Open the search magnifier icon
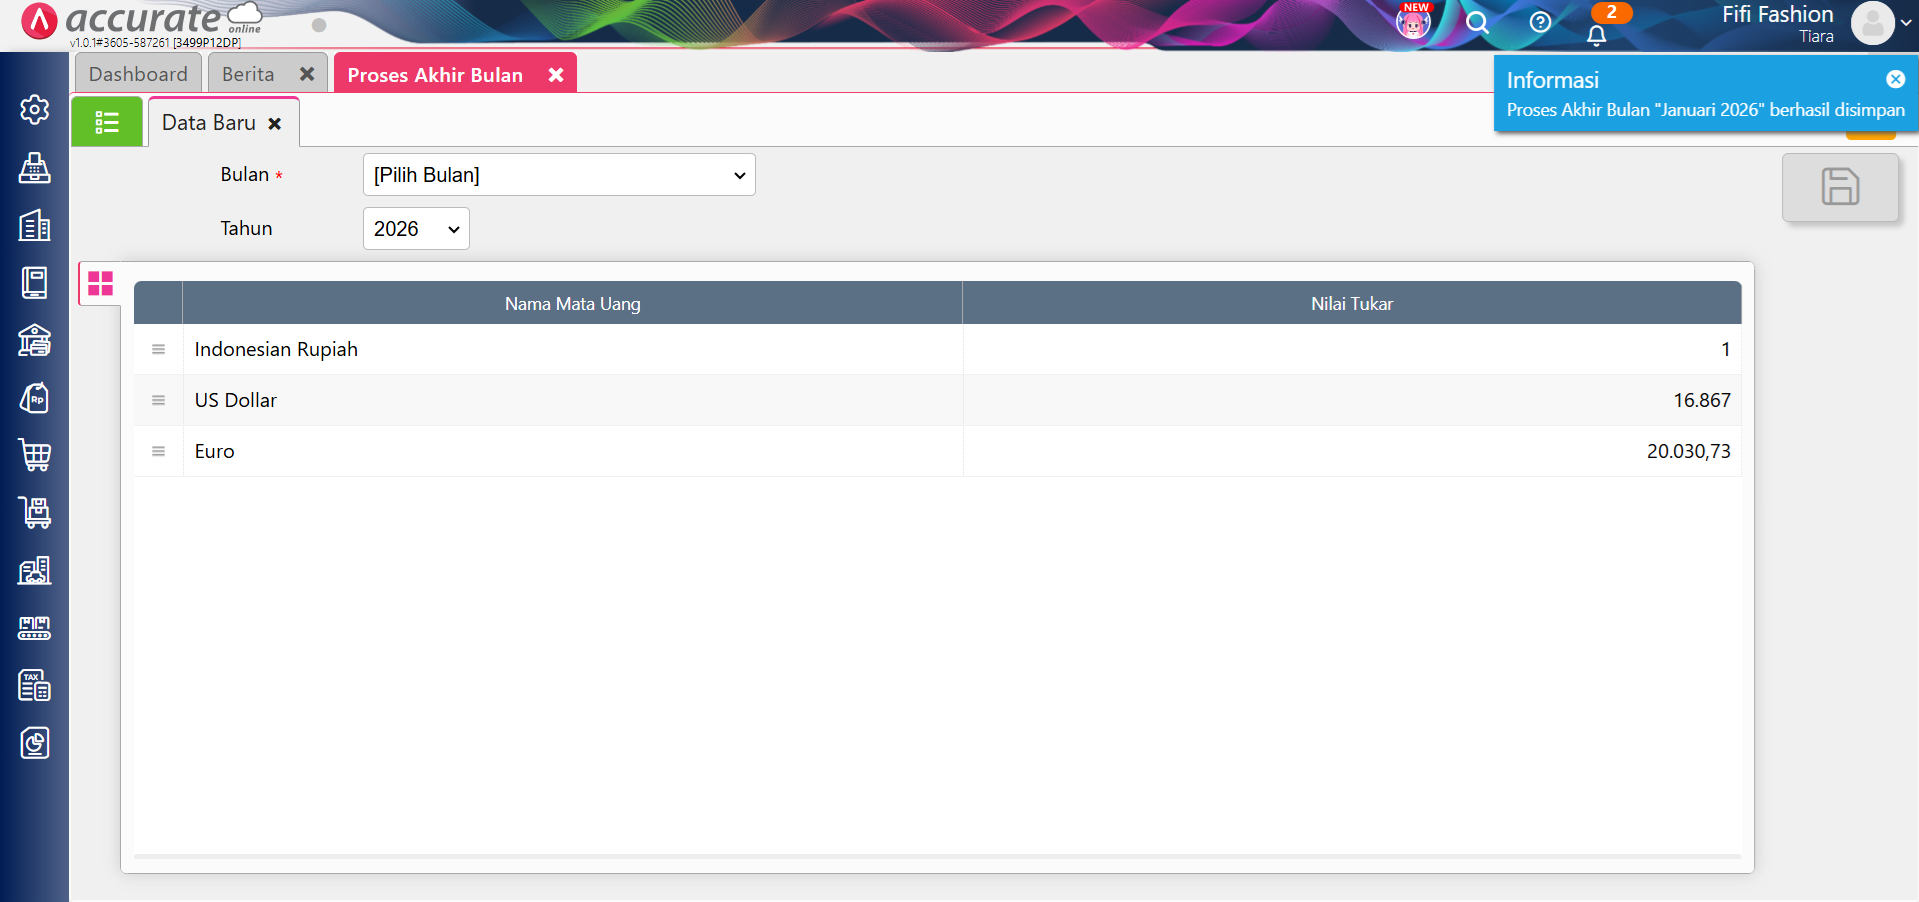This screenshot has height=902, width=1919. tap(1477, 23)
